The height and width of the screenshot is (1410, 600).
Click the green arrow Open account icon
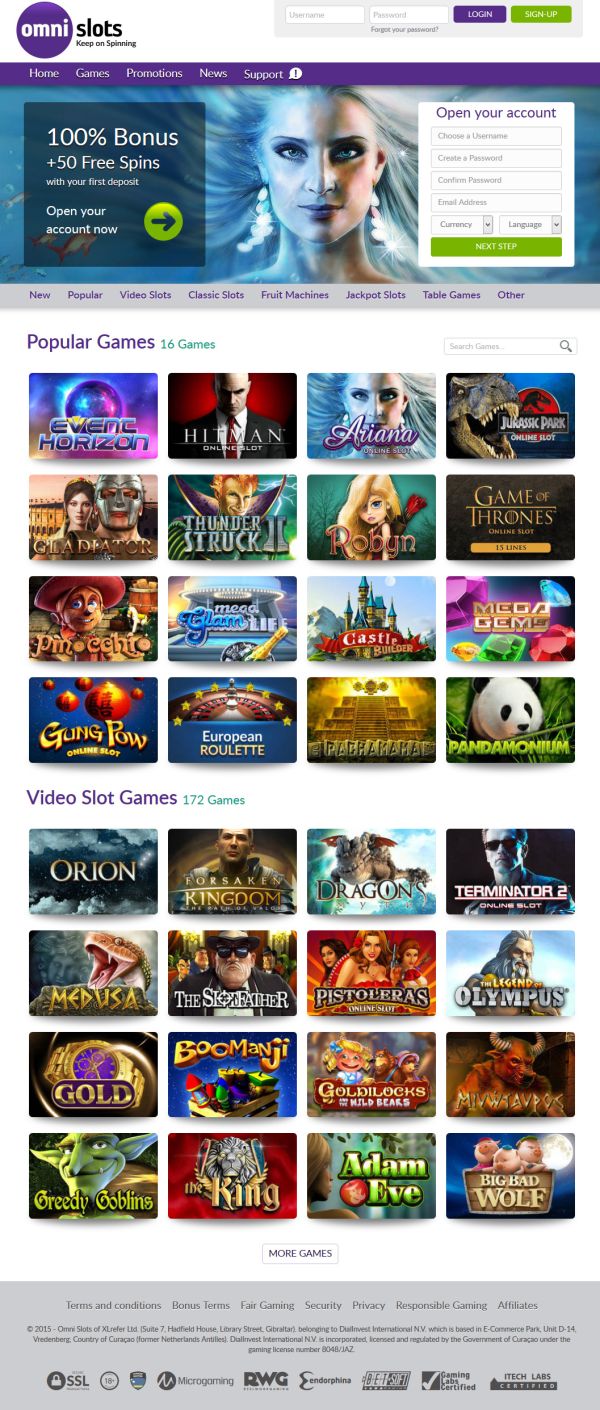[x=163, y=221]
